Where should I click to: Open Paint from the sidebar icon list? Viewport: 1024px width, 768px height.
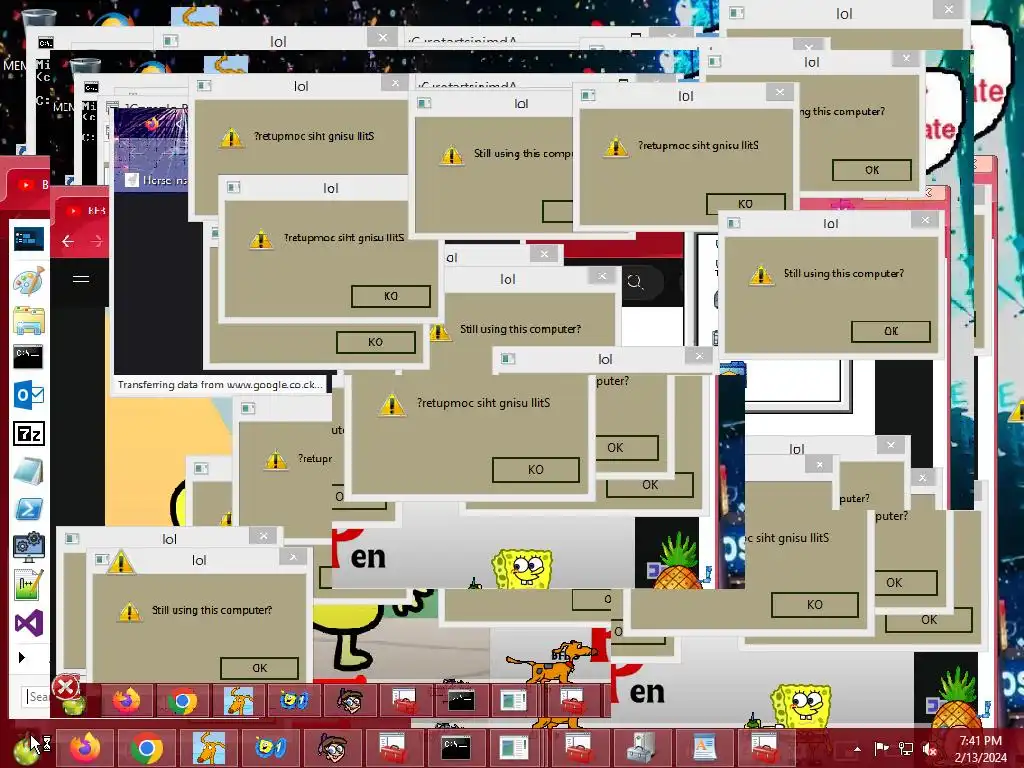click(x=29, y=281)
